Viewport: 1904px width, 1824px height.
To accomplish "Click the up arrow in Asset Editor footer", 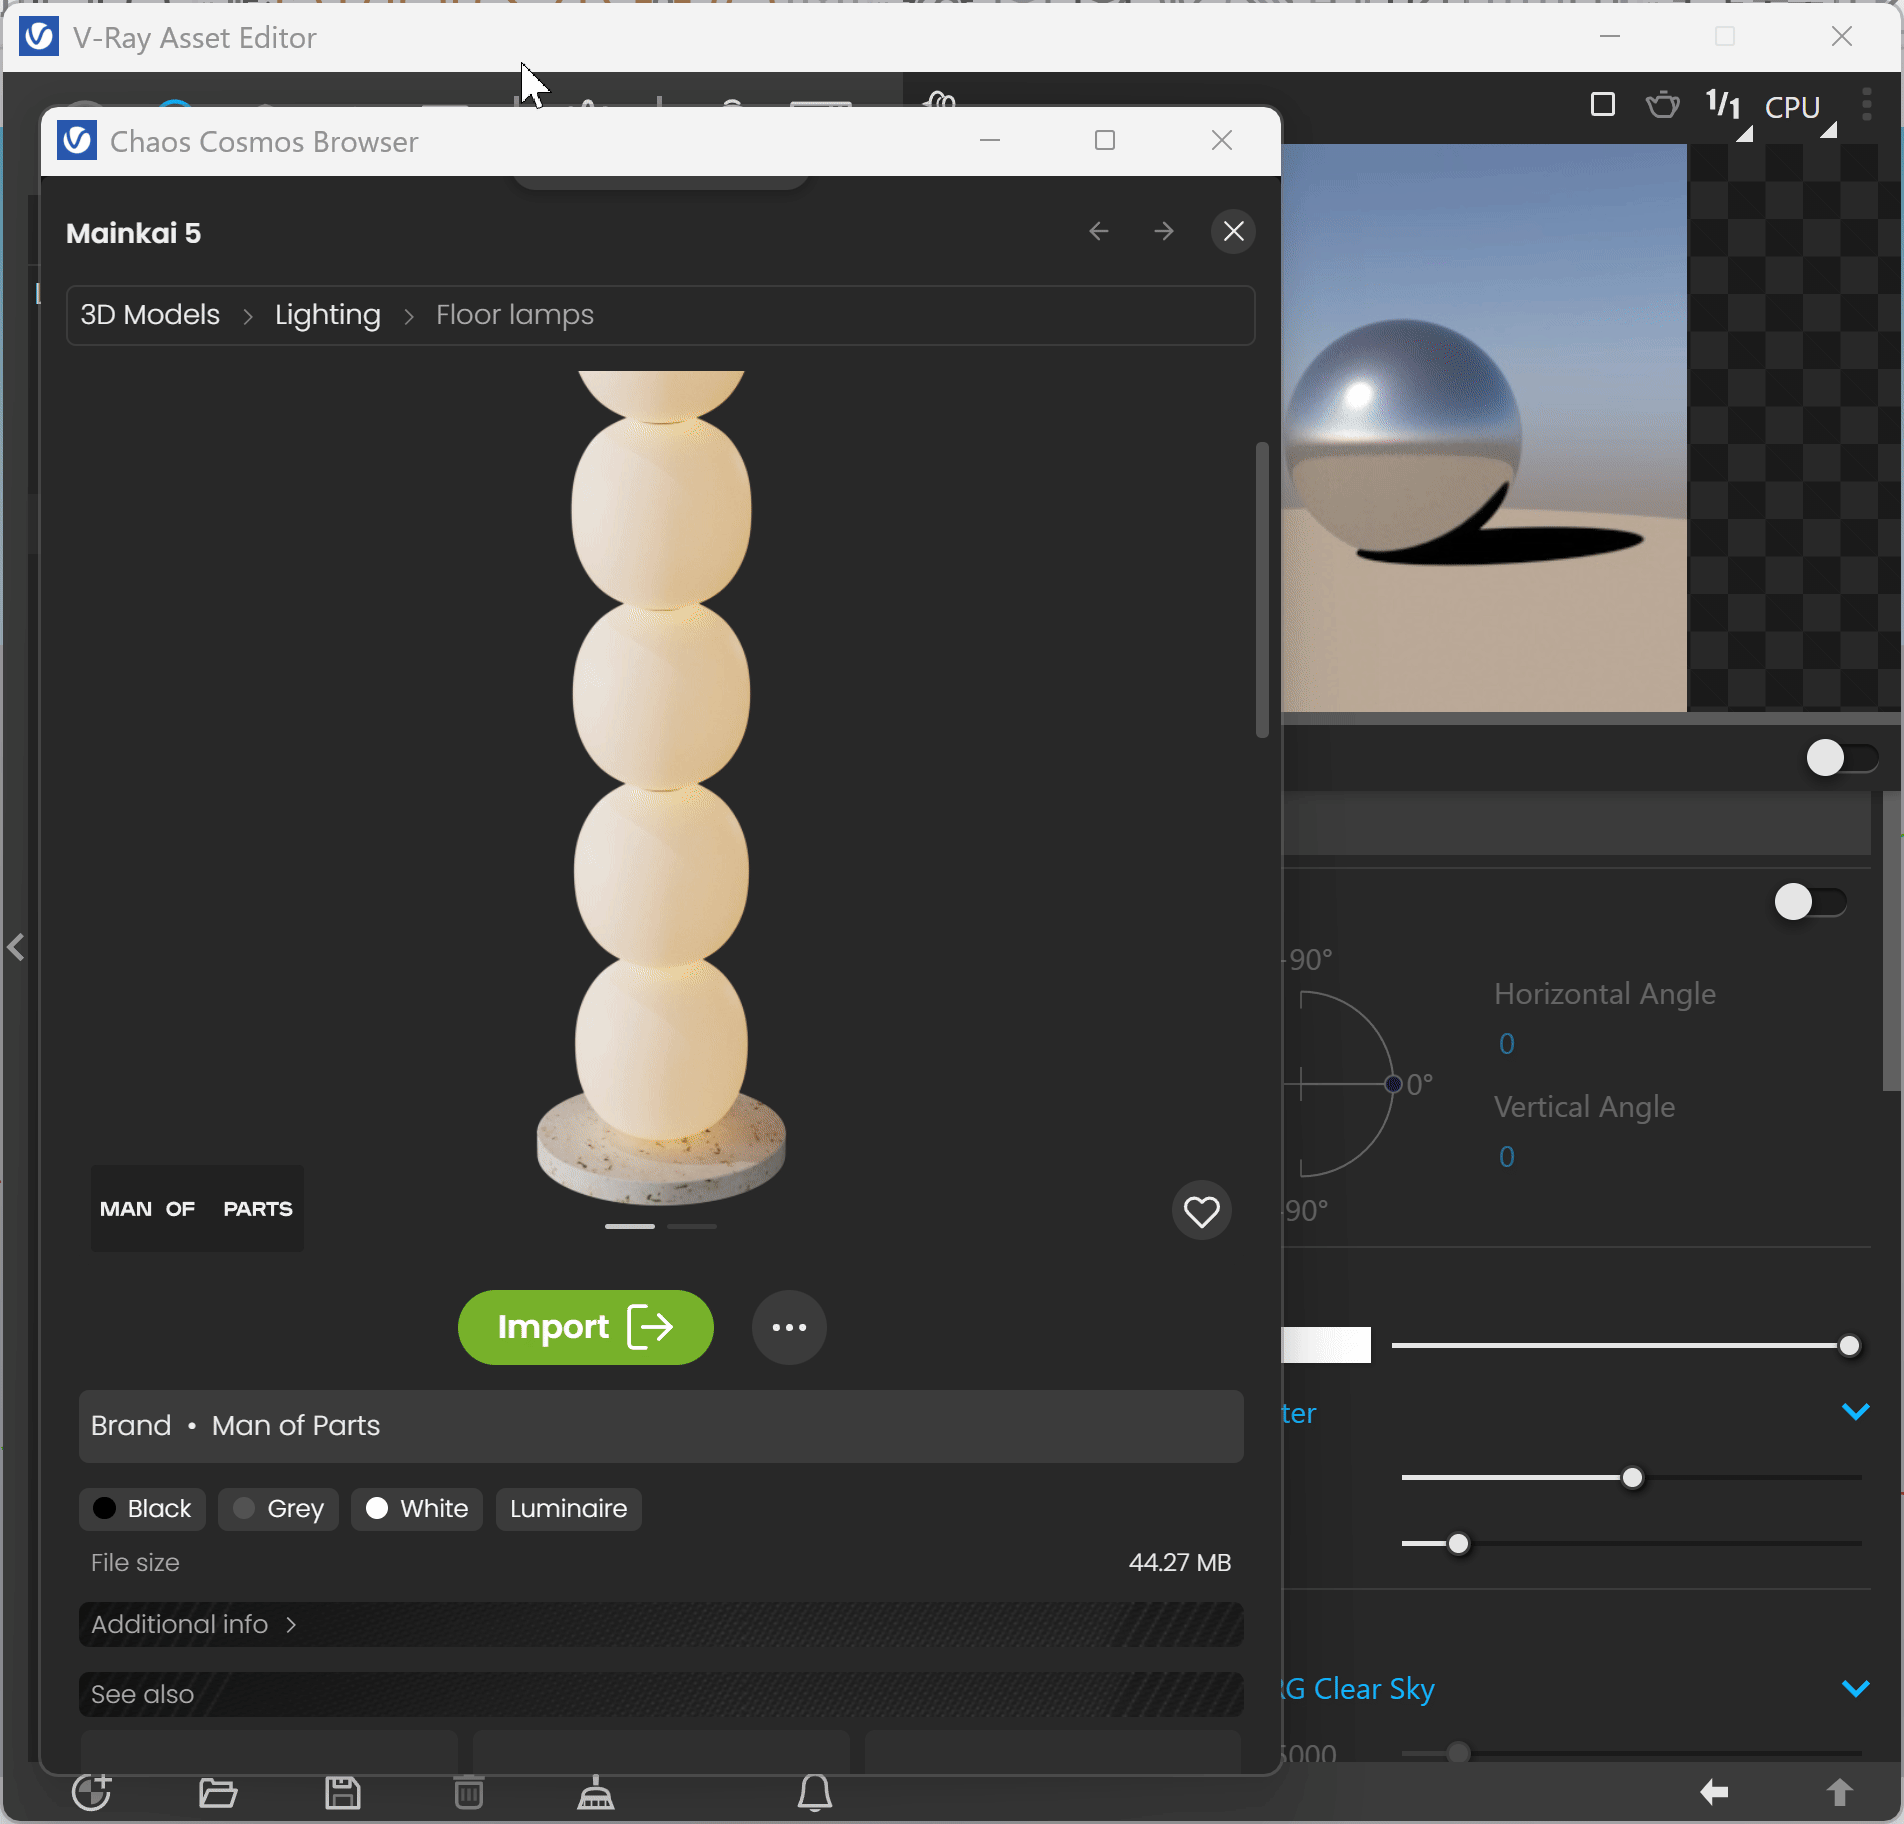I will click(x=1840, y=1792).
